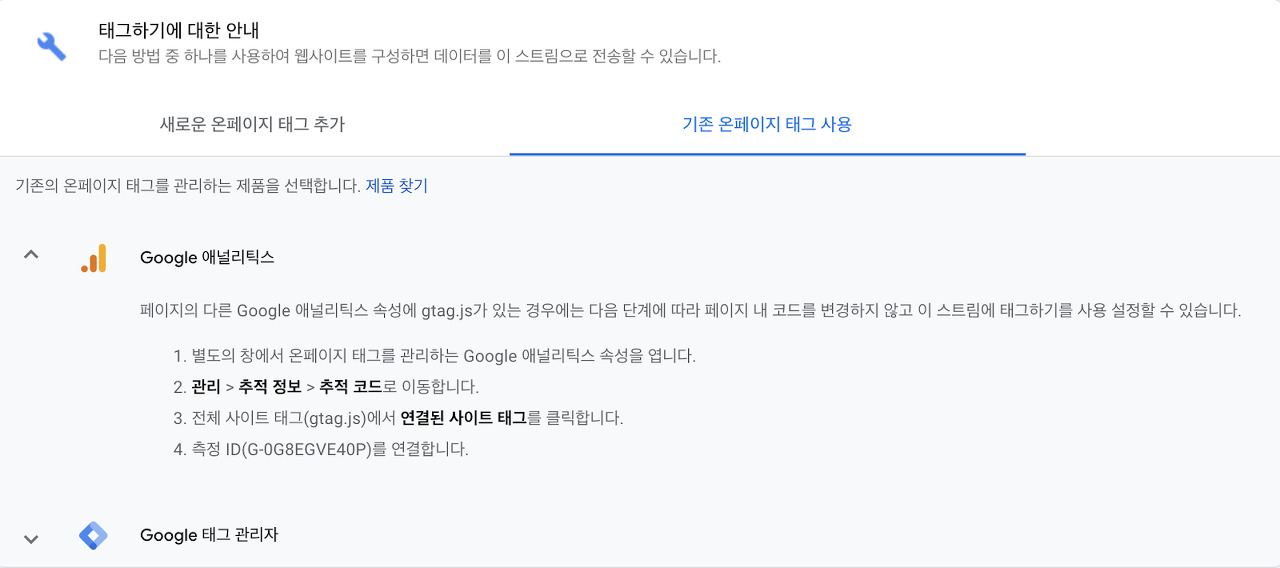Click the 제품을 선택합니다 instruction sentence
The height and width of the screenshot is (568, 1280).
[x=188, y=186]
